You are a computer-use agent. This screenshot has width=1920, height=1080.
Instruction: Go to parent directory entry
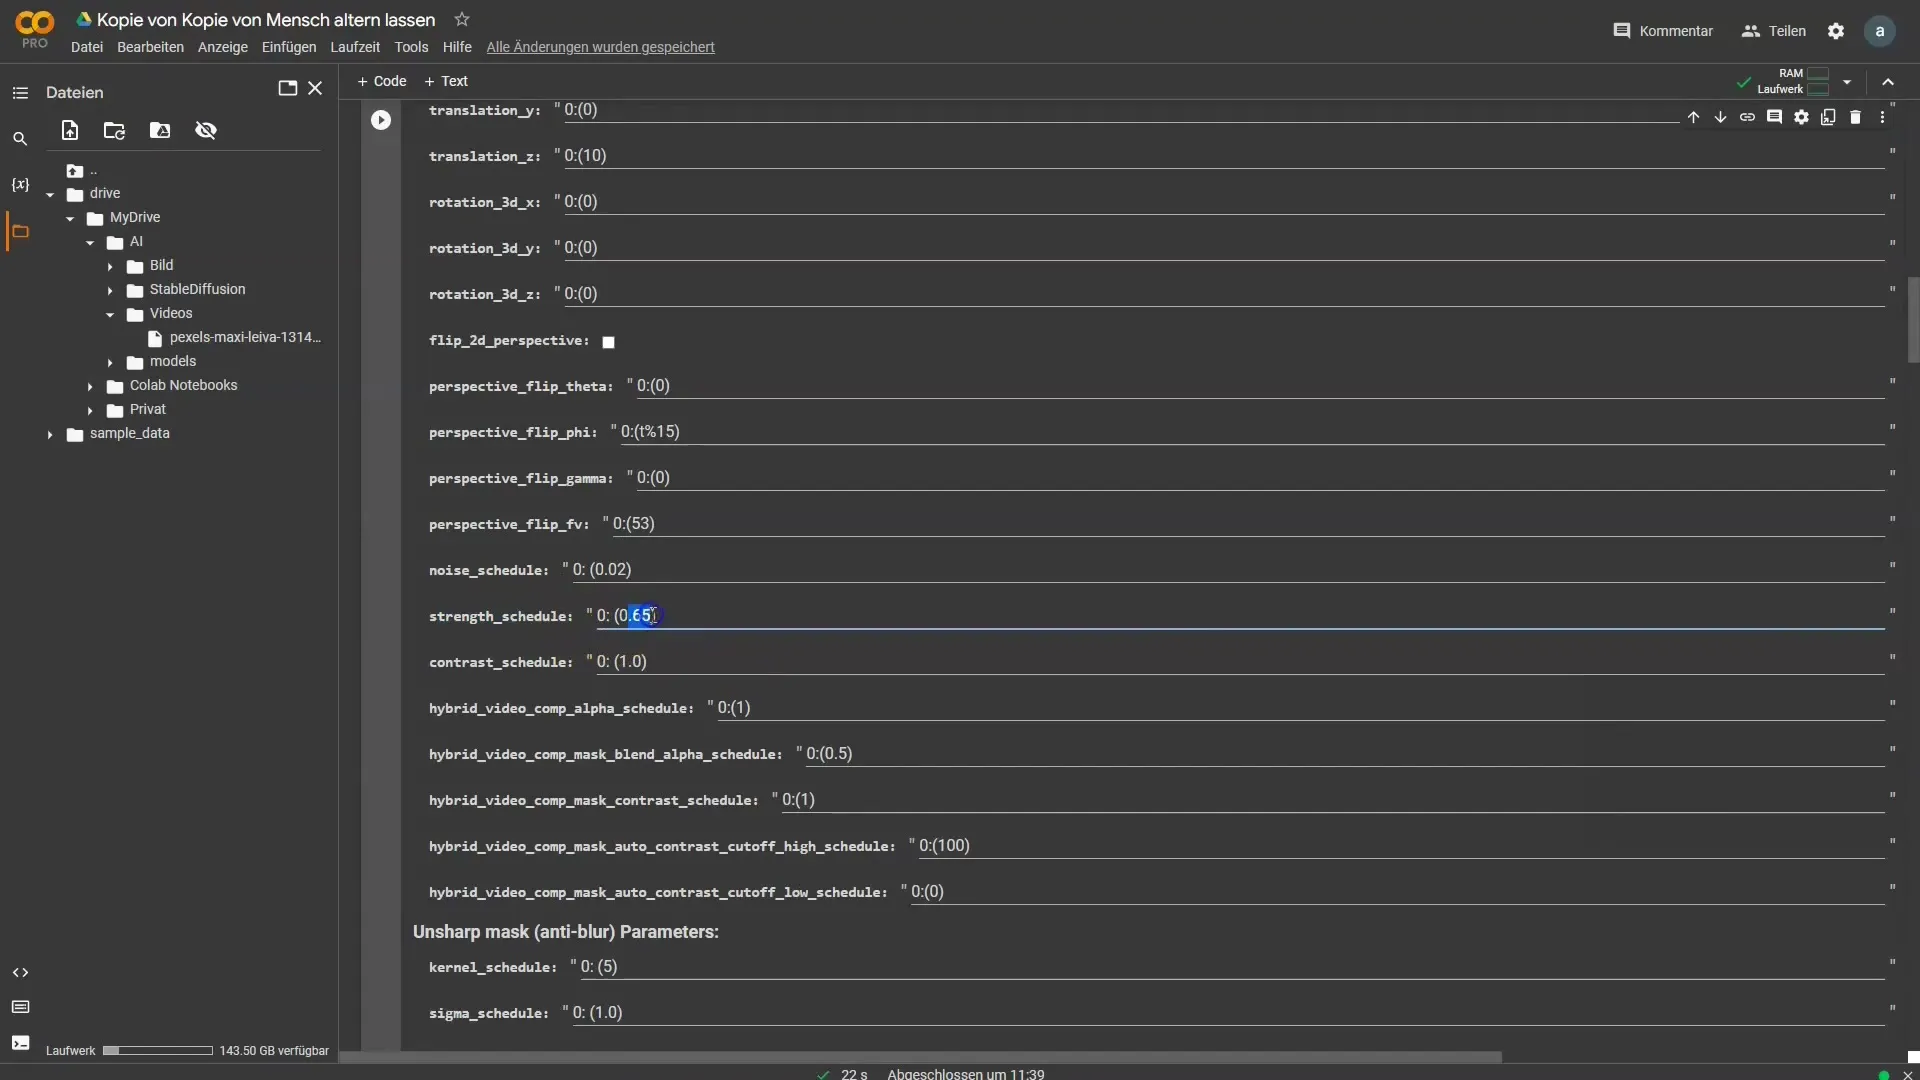click(82, 171)
